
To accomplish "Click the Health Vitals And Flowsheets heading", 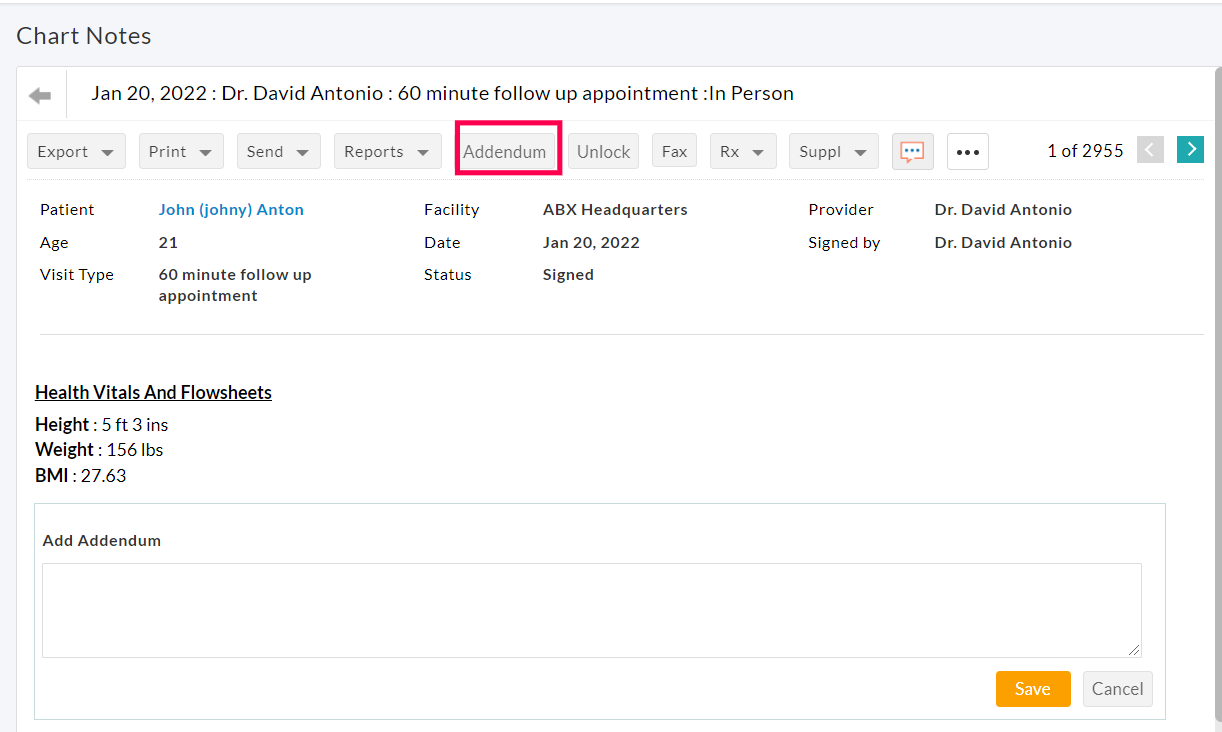I will click(153, 392).
